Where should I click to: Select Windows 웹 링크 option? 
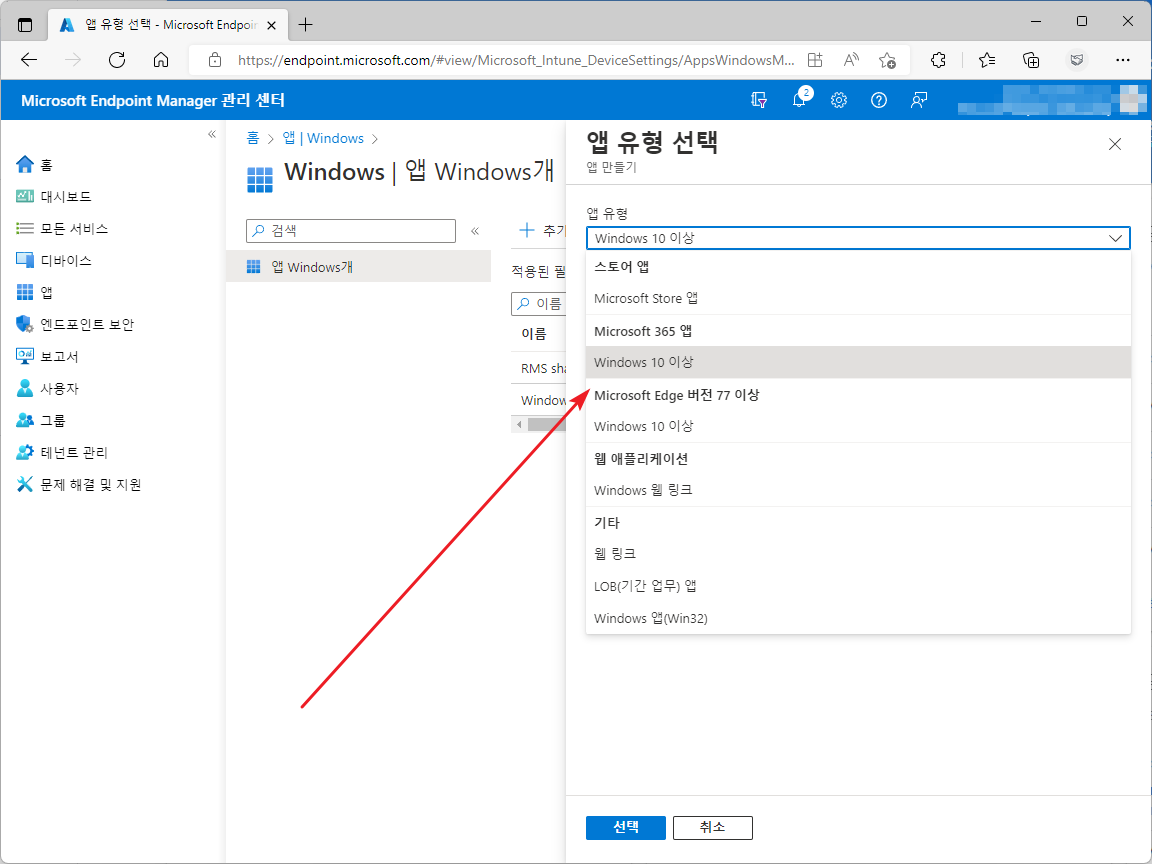coord(858,490)
